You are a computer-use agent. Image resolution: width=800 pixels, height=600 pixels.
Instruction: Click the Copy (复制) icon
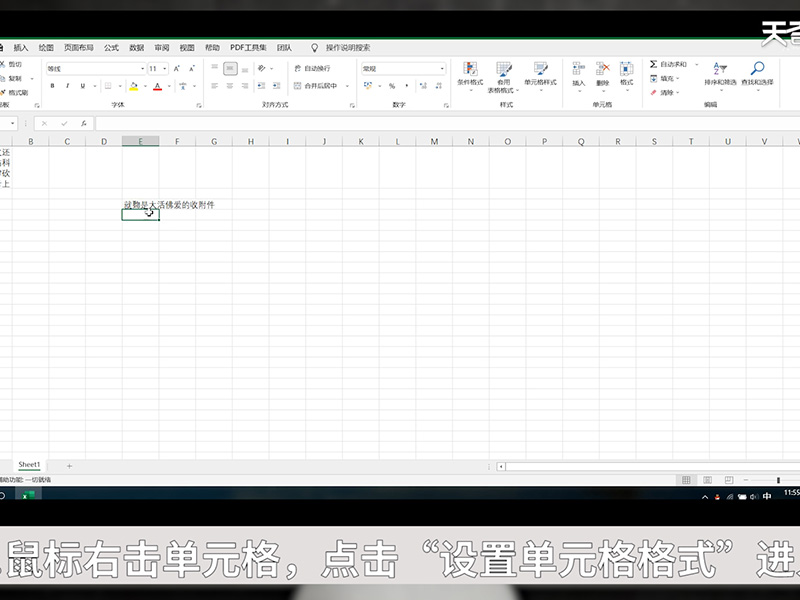[x=3, y=79]
